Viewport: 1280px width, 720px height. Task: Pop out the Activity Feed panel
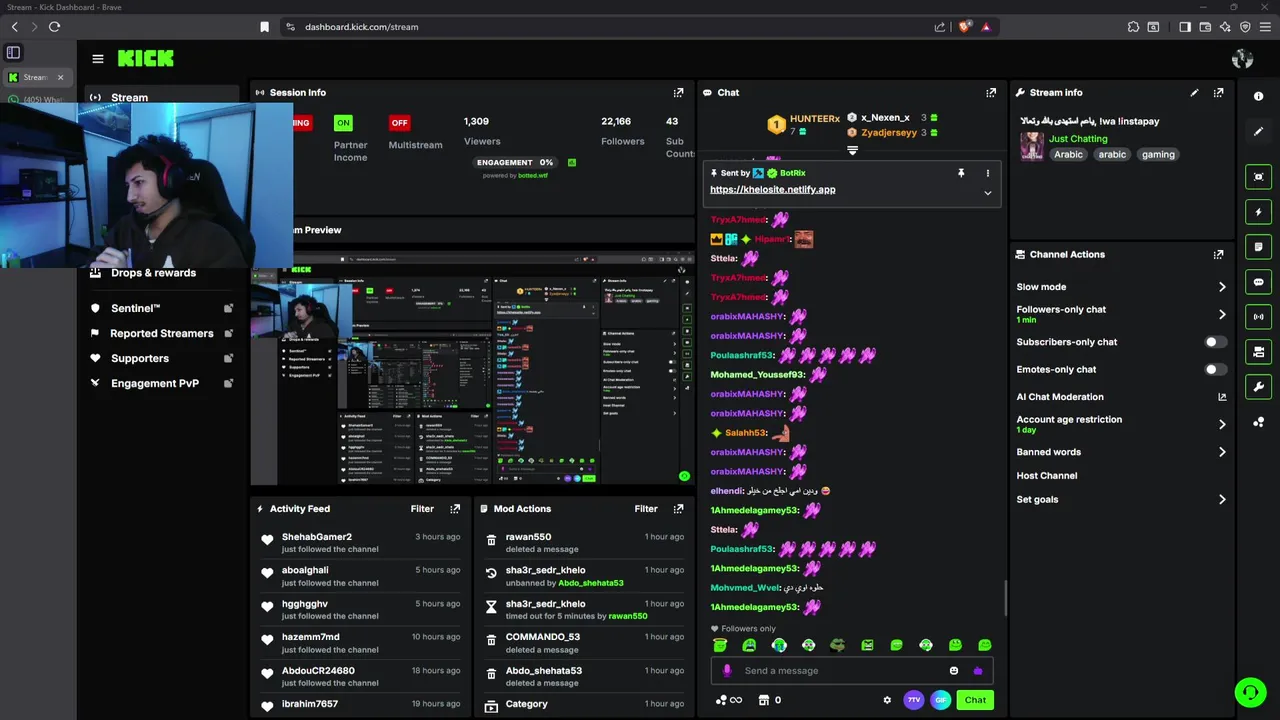[455, 508]
